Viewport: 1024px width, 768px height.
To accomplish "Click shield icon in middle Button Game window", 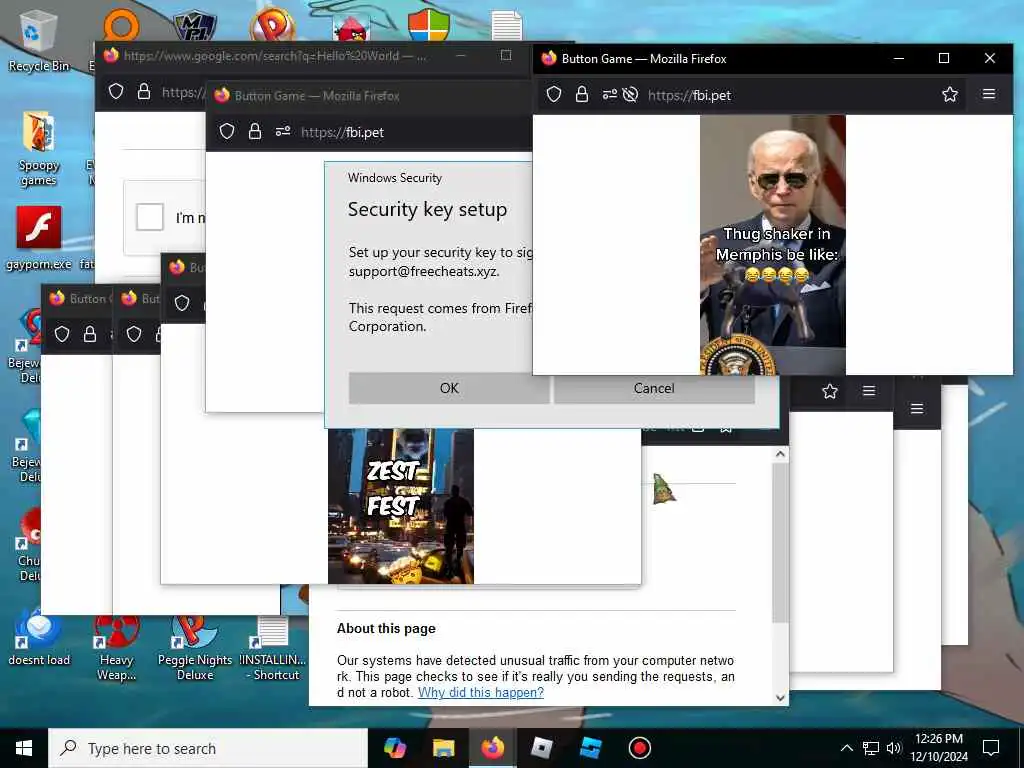I will tap(227, 131).
